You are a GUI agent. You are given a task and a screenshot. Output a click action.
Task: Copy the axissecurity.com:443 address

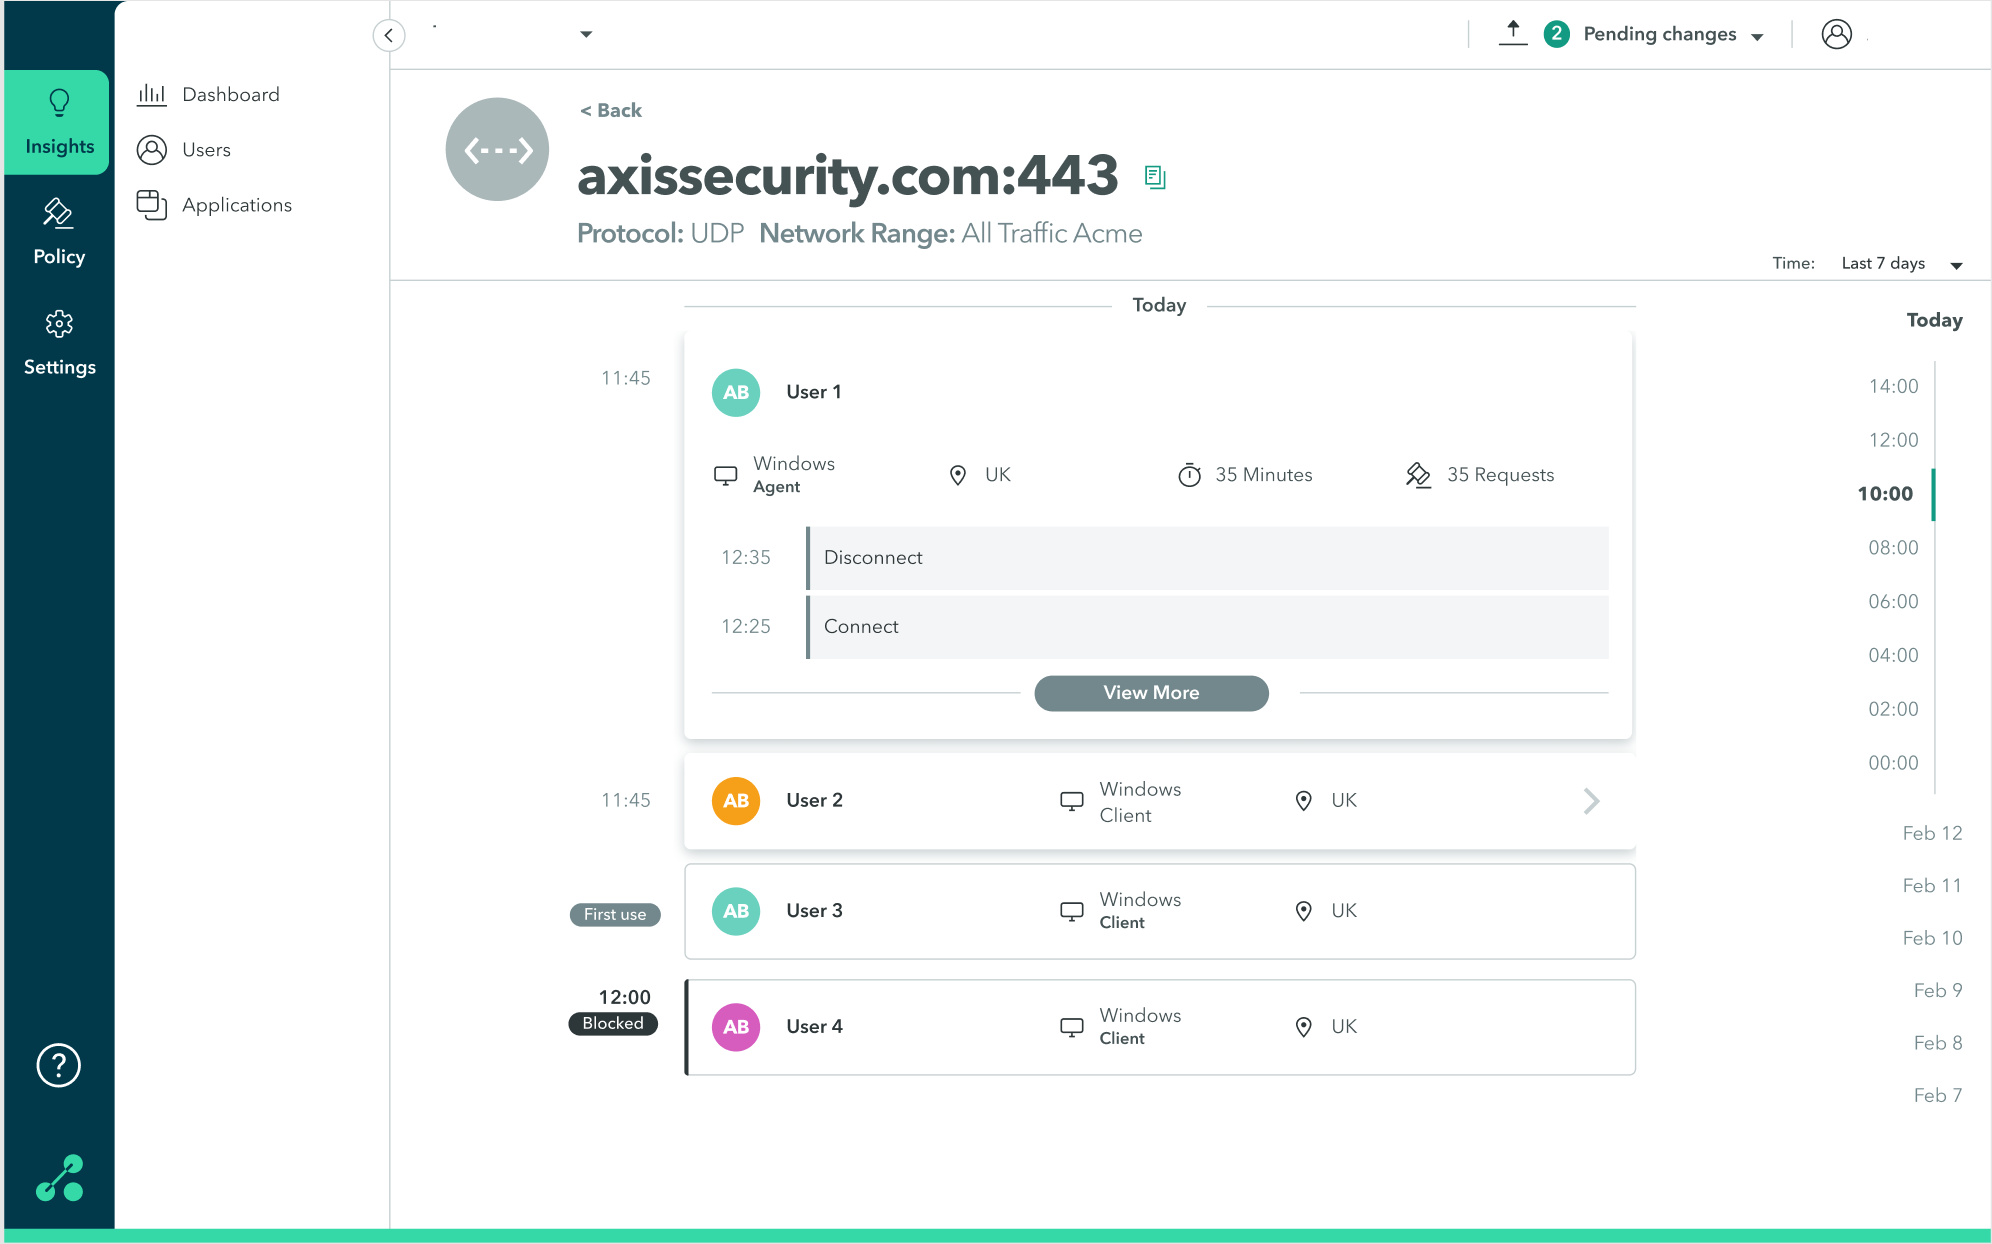click(1155, 177)
